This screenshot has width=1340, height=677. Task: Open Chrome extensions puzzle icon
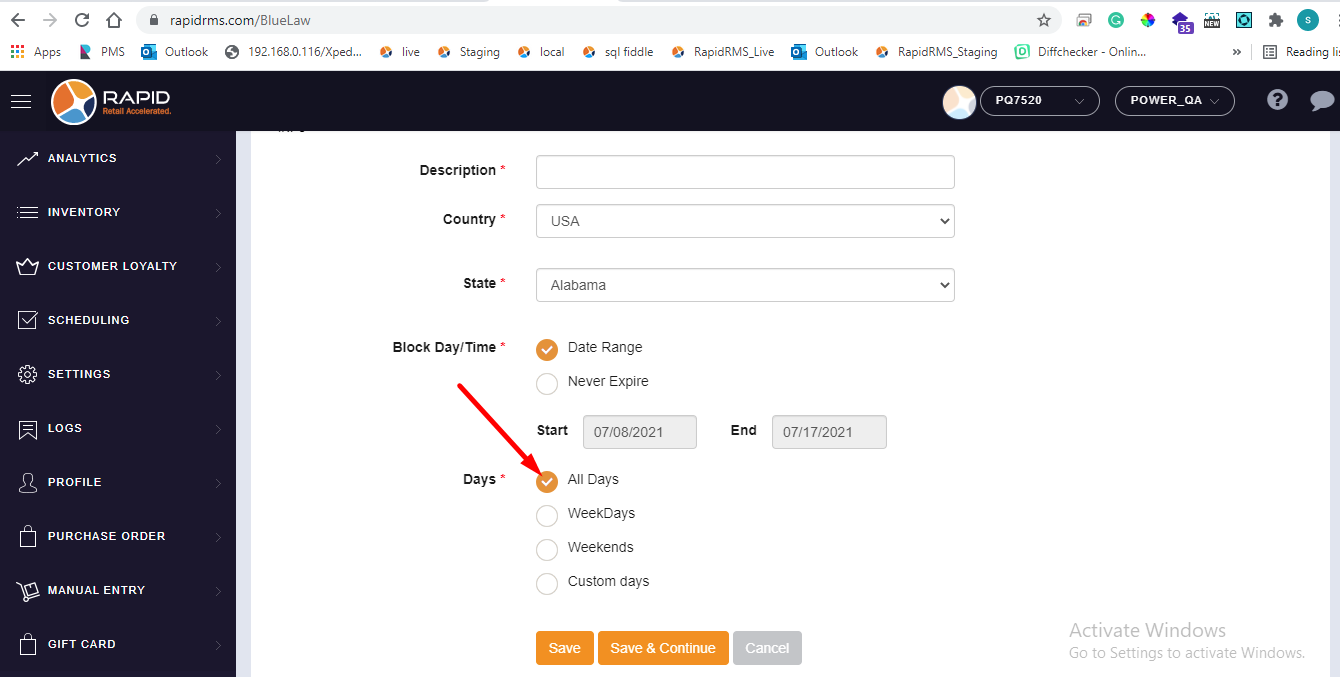pos(1275,20)
